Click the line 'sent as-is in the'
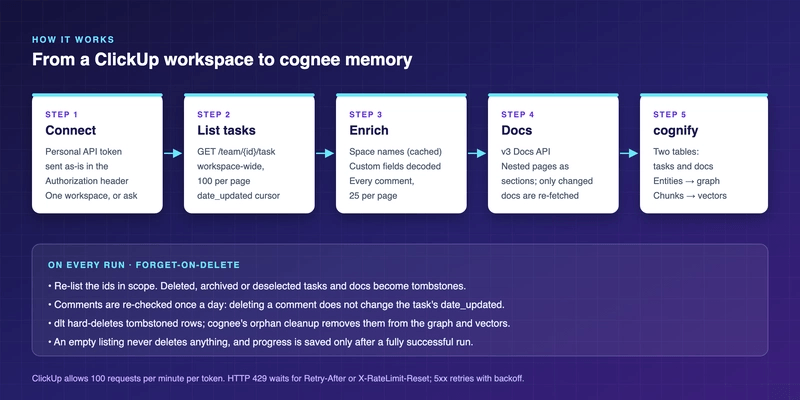Screen dimensions: 800x400 pyautogui.click(x=77, y=166)
